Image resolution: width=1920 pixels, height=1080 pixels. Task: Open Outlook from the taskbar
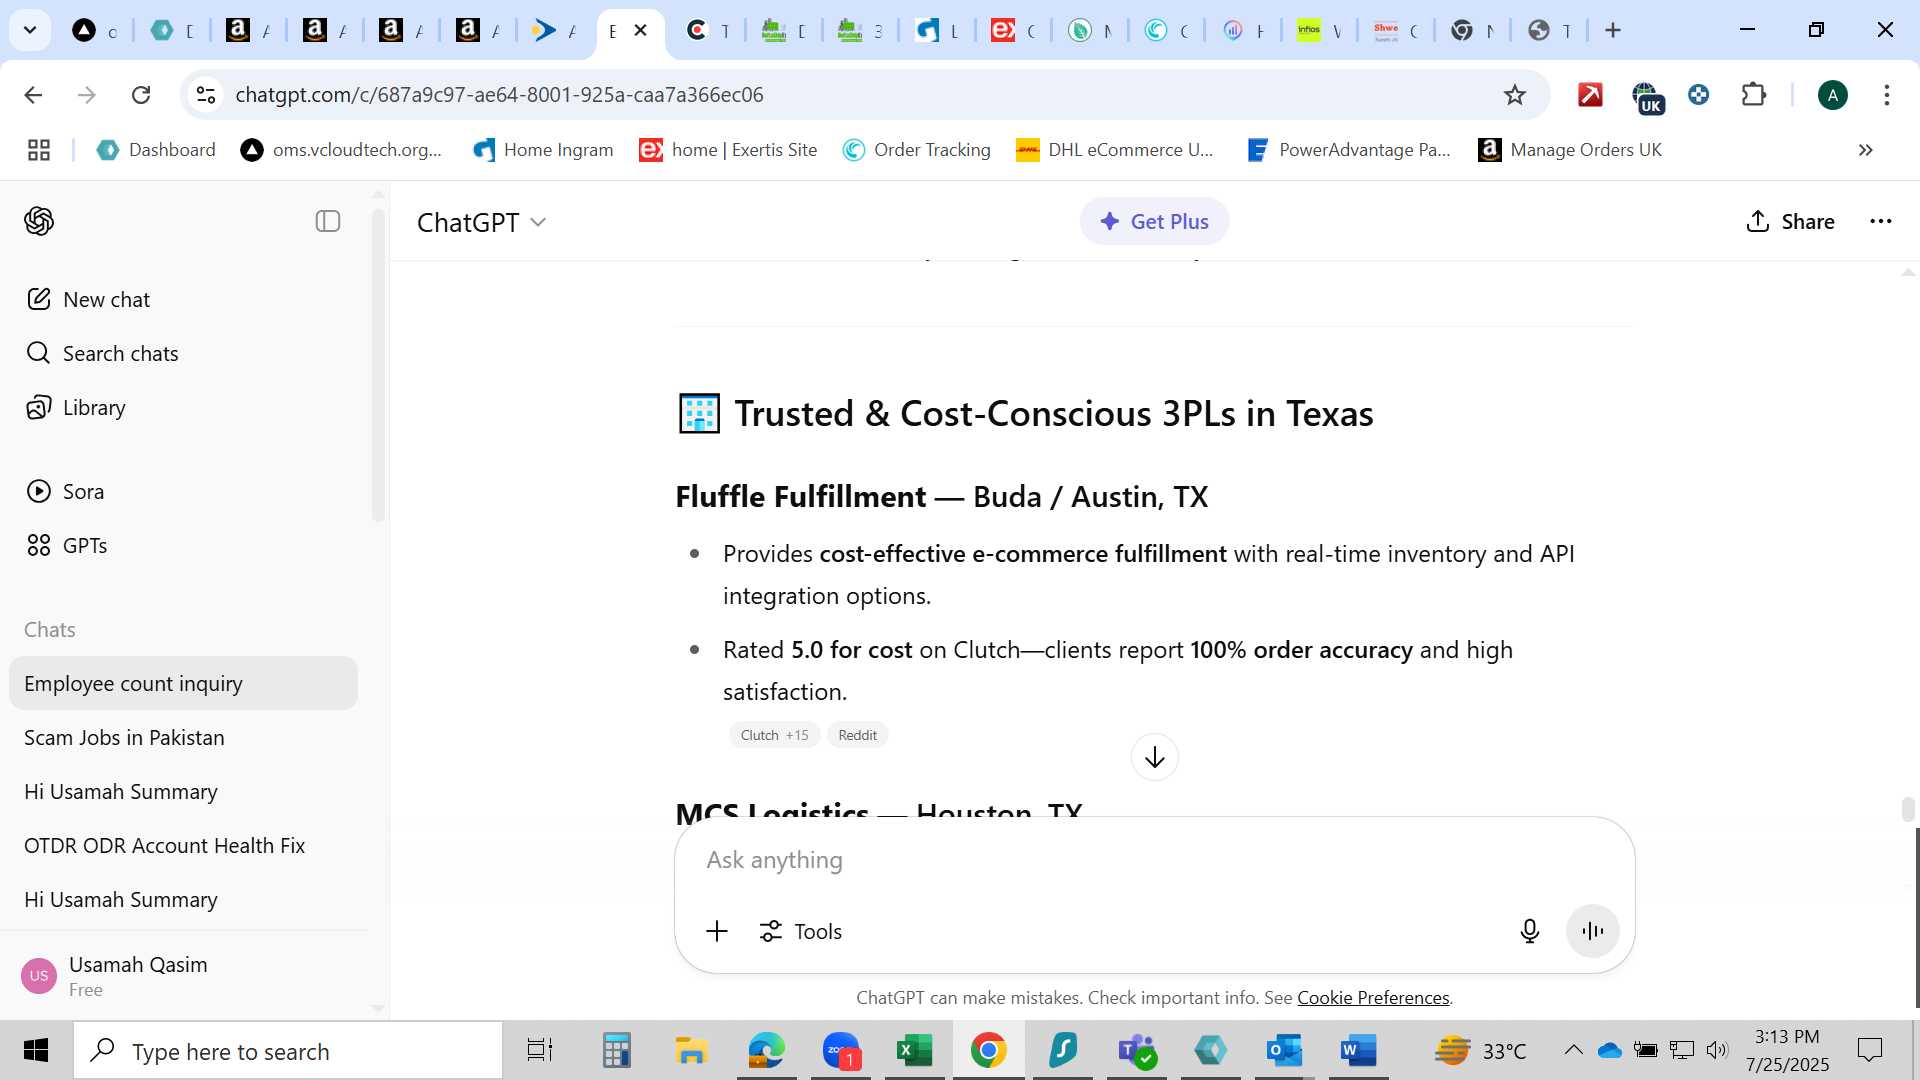coord(1284,1050)
